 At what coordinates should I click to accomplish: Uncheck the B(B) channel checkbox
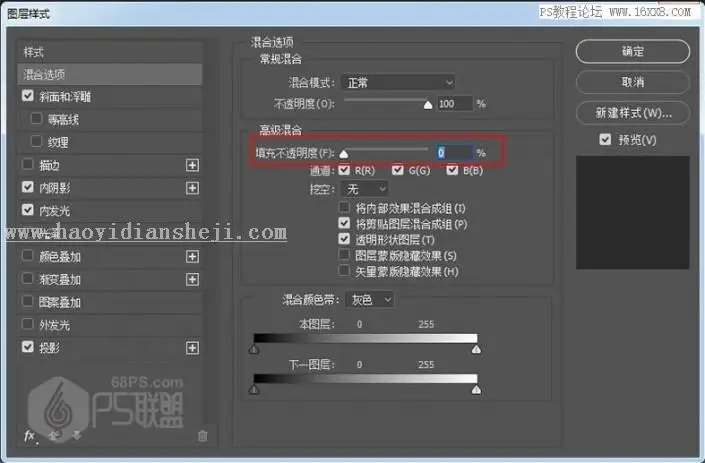[452, 170]
